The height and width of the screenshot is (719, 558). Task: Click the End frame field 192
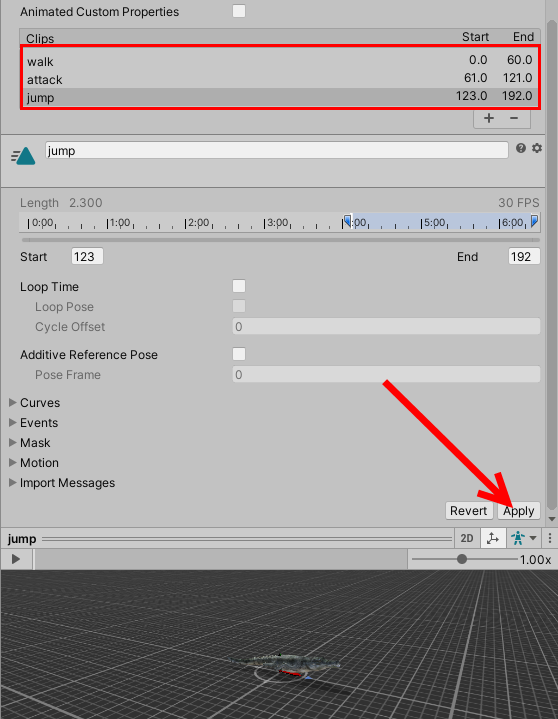click(x=524, y=256)
